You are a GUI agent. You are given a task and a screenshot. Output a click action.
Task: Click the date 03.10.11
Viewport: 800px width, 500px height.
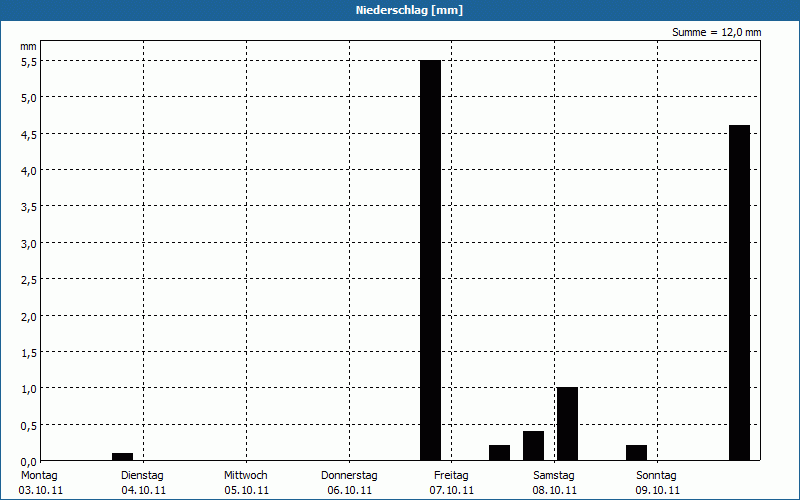[x=40, y=491]
